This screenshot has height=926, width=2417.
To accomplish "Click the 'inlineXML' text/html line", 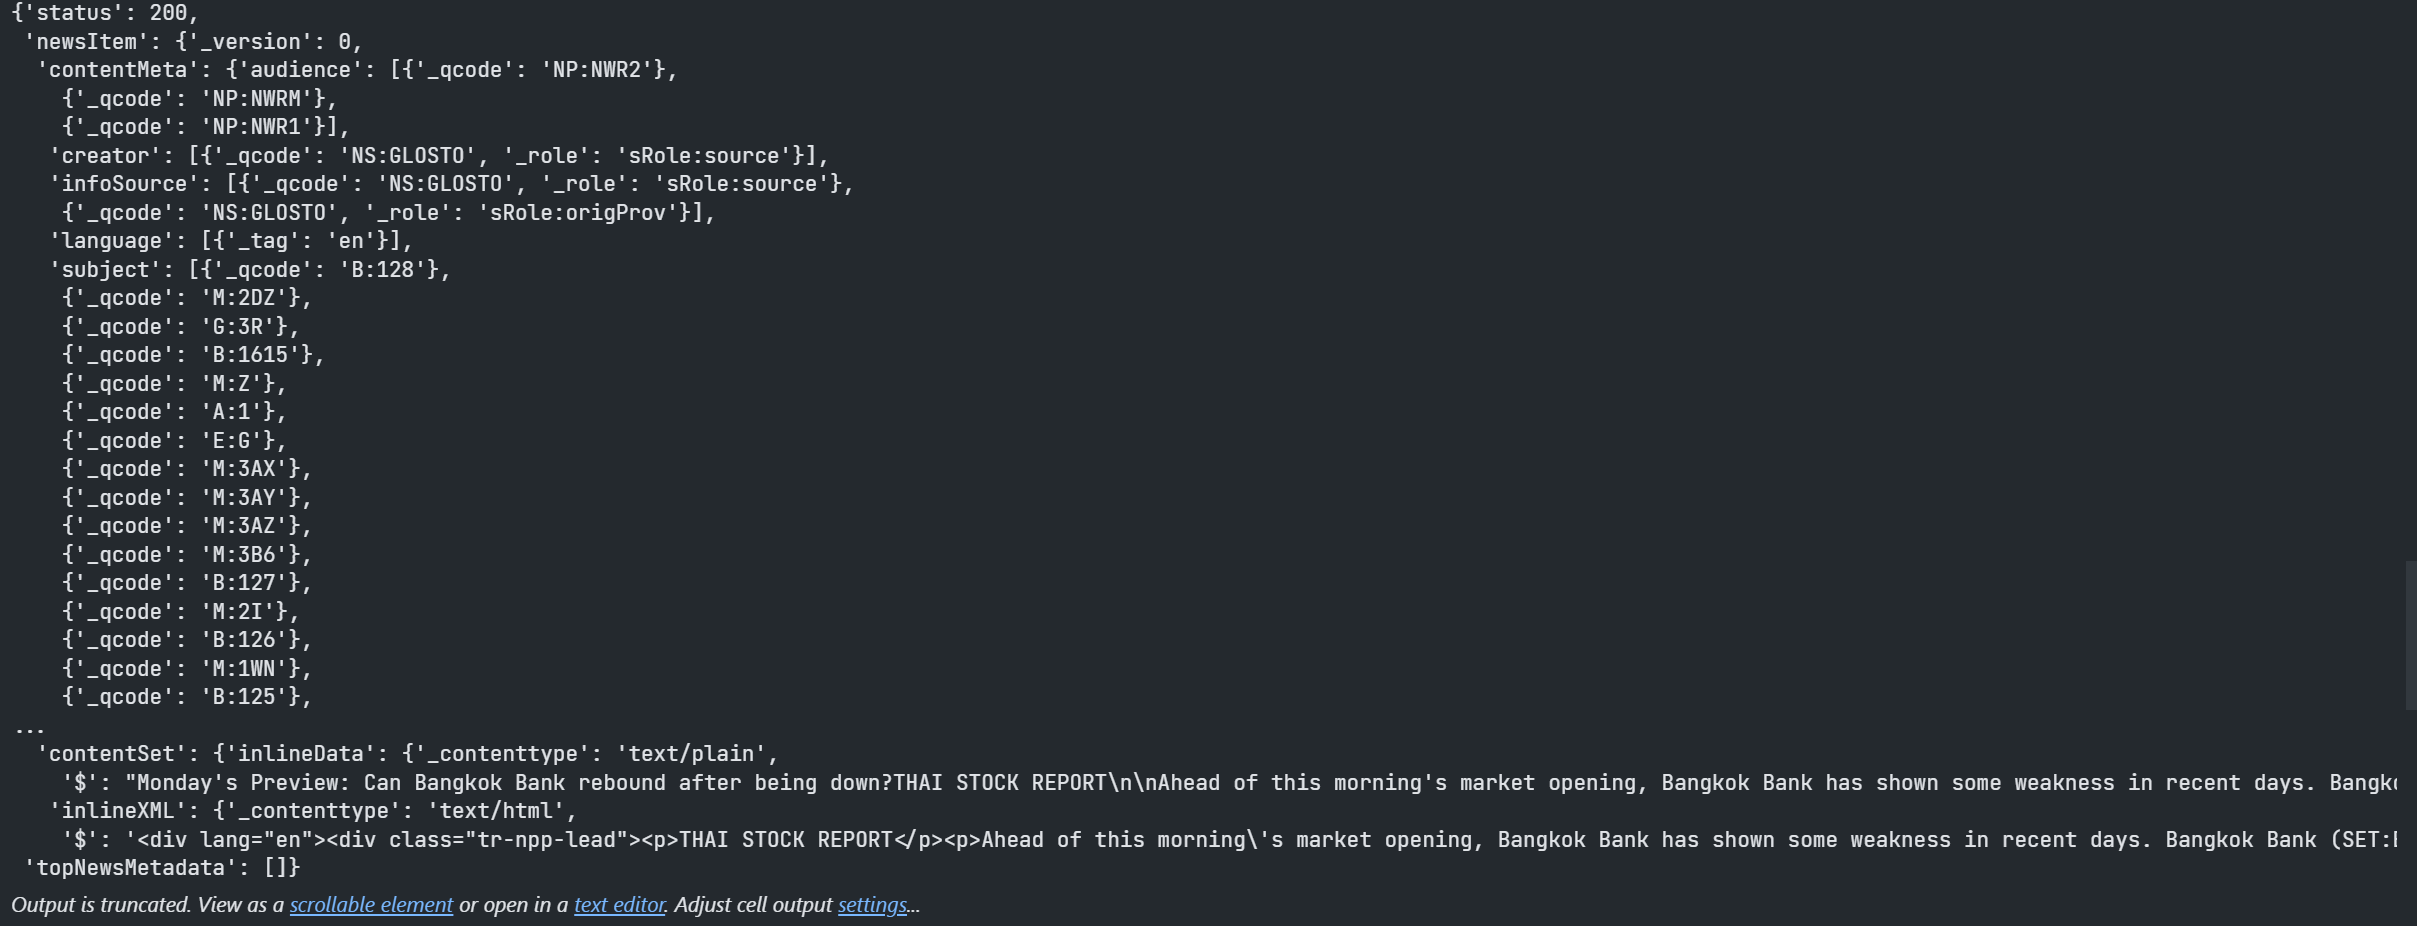I will pos(313,811).
